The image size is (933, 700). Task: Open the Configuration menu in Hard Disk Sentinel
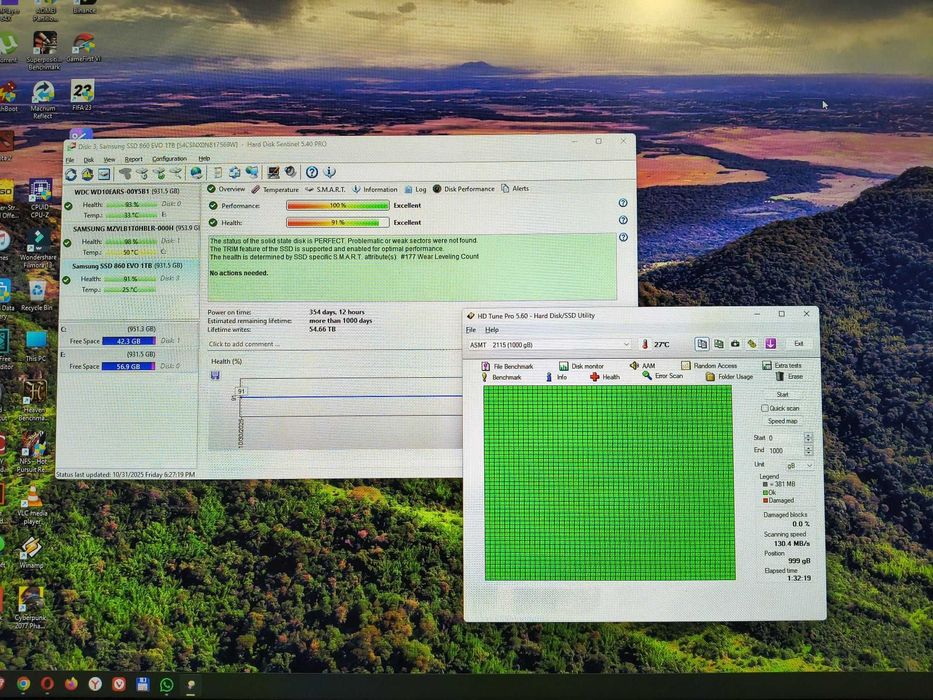click(x=169, y=159)
